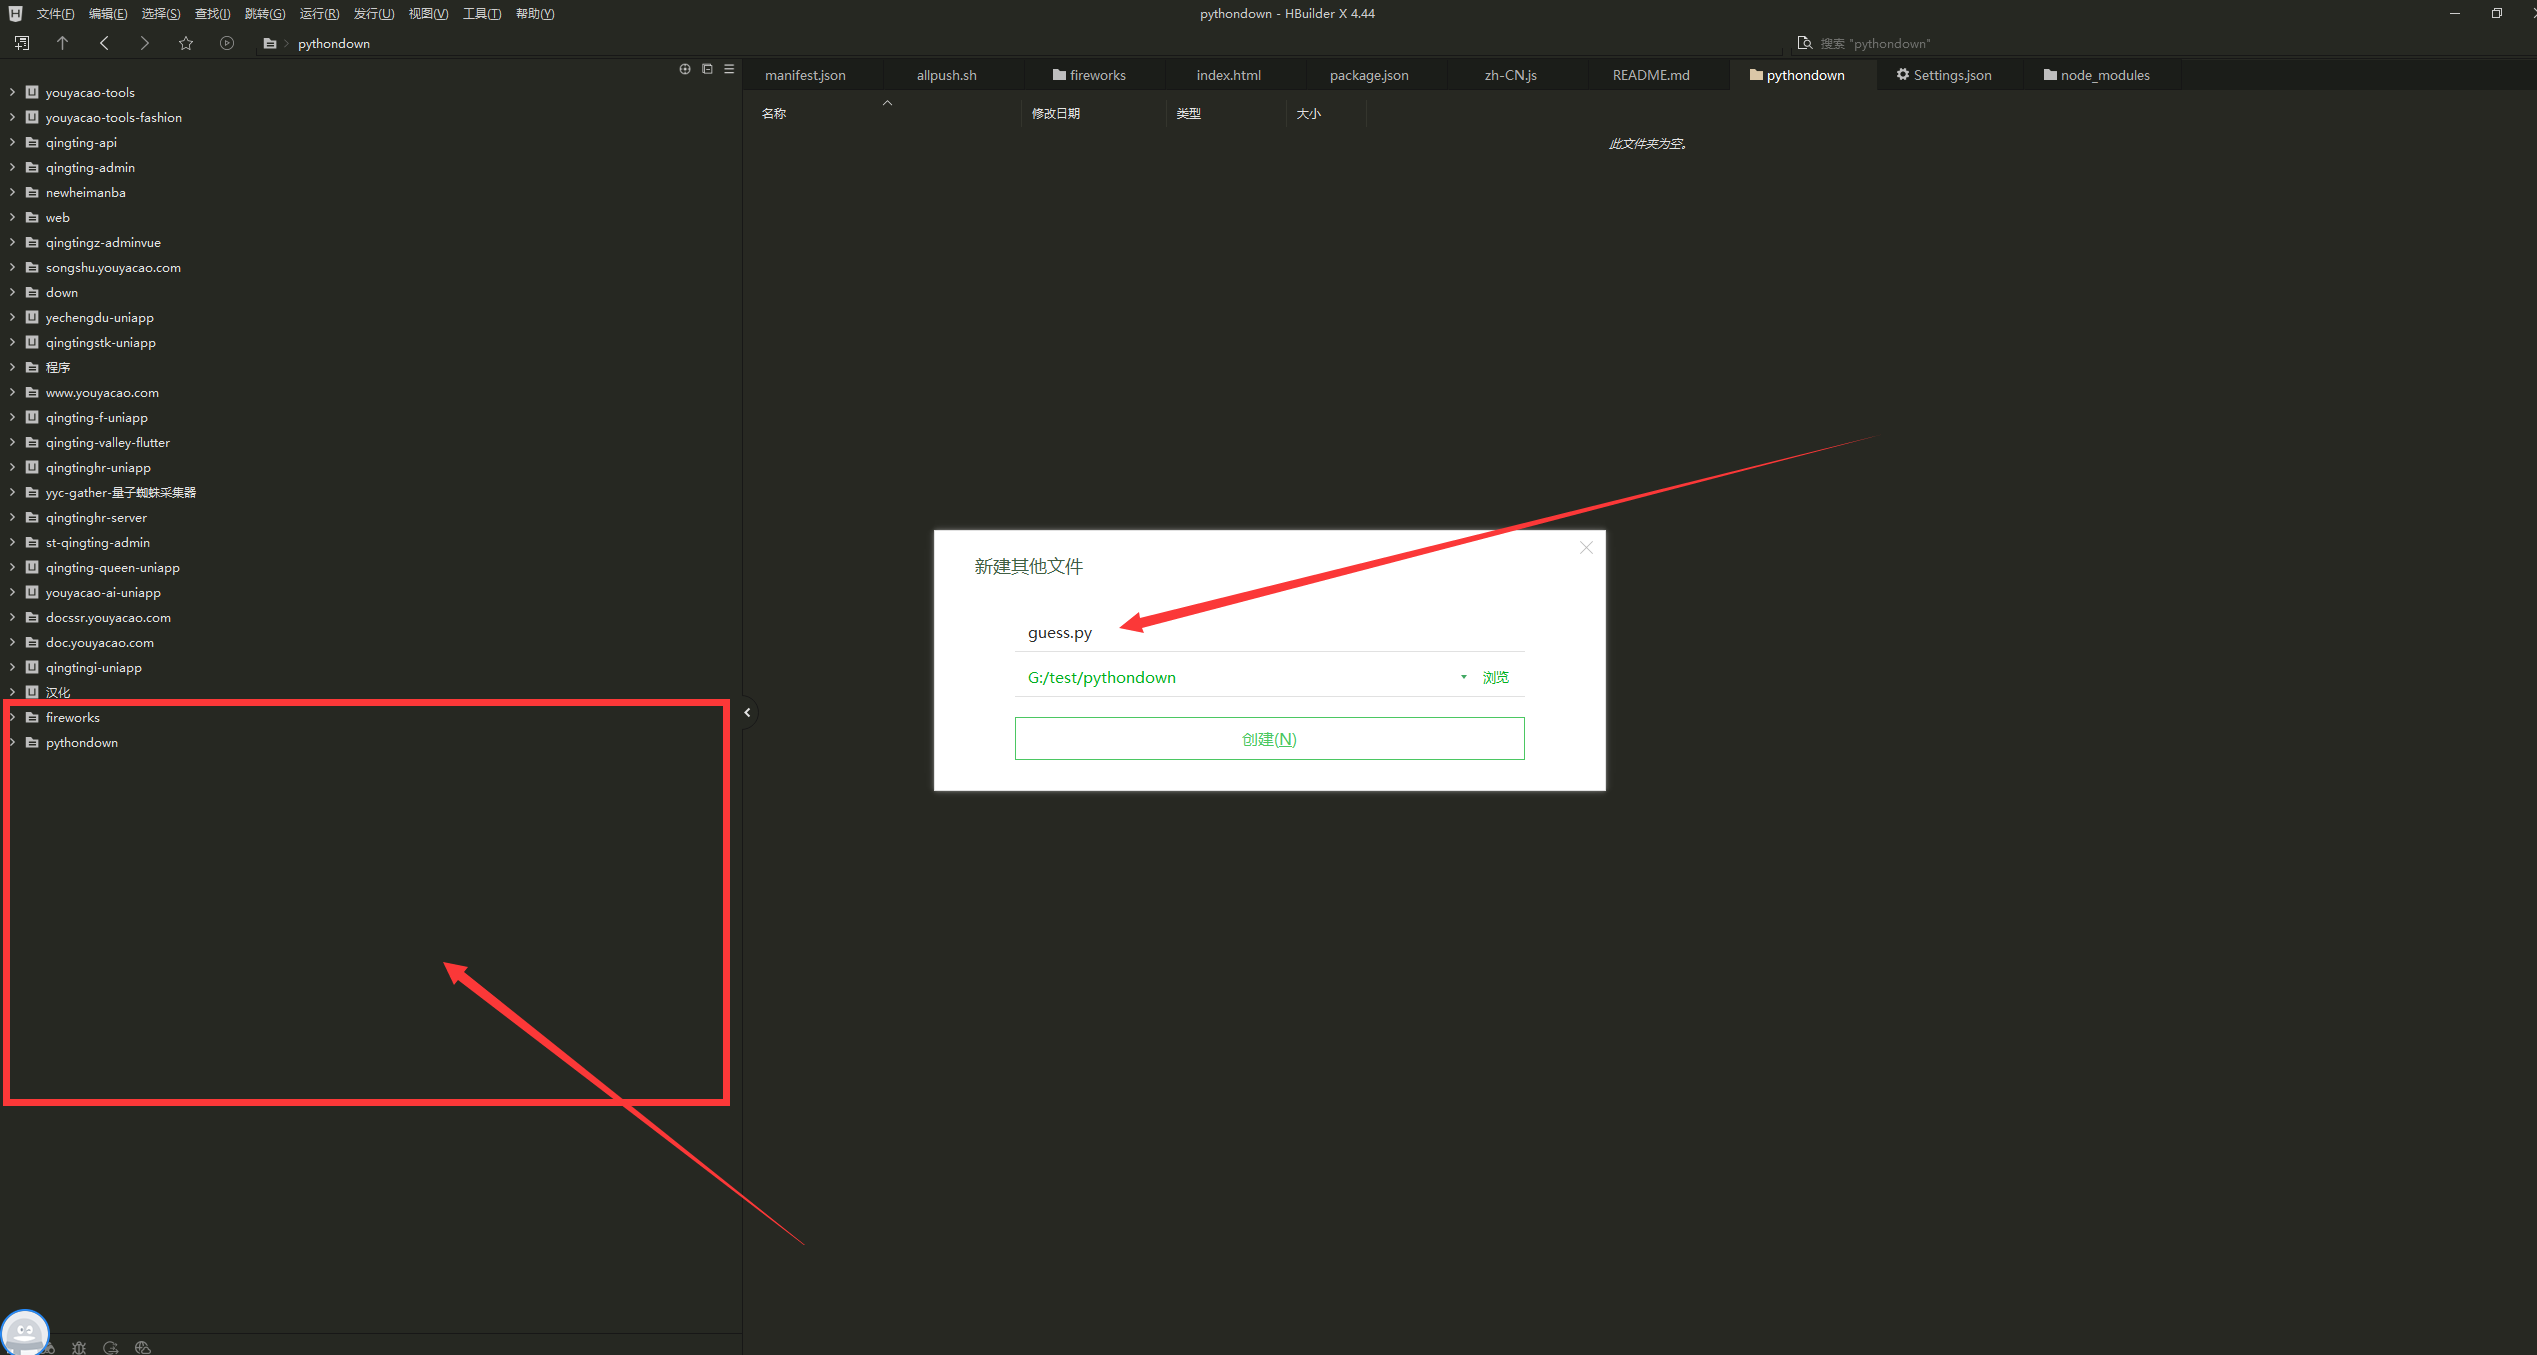The image size is (2537, 1355).
Task: Sort by the 修改日期 column header
Action: [x=1055, y=114]
